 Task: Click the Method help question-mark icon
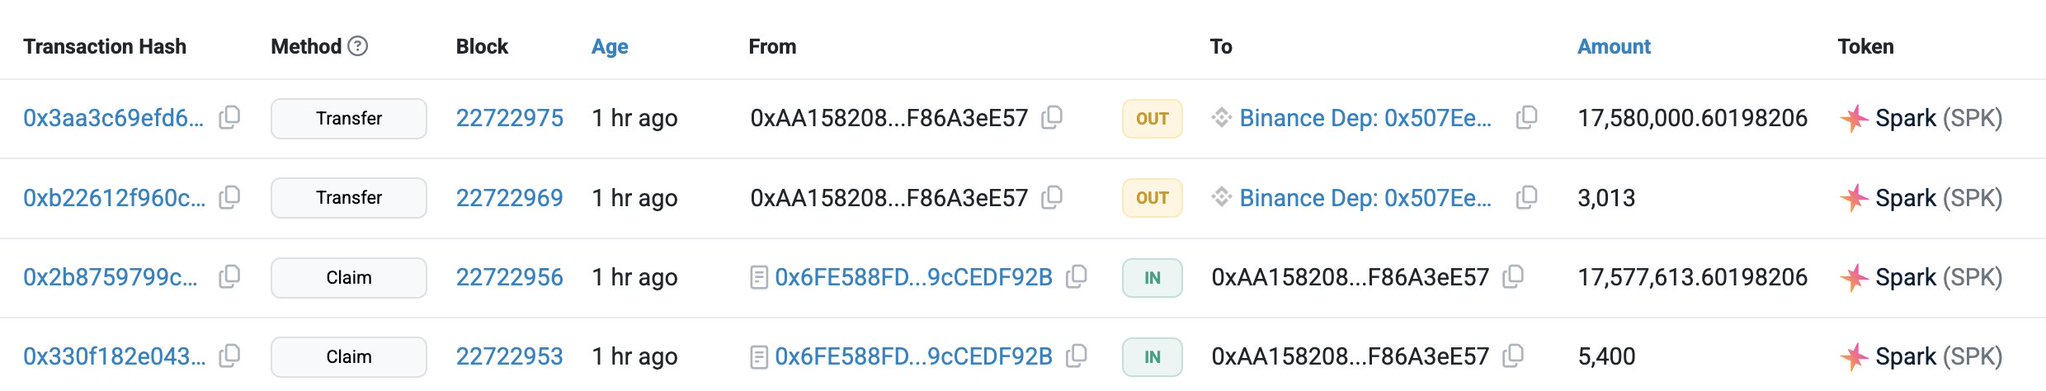[x=358, y=46]
